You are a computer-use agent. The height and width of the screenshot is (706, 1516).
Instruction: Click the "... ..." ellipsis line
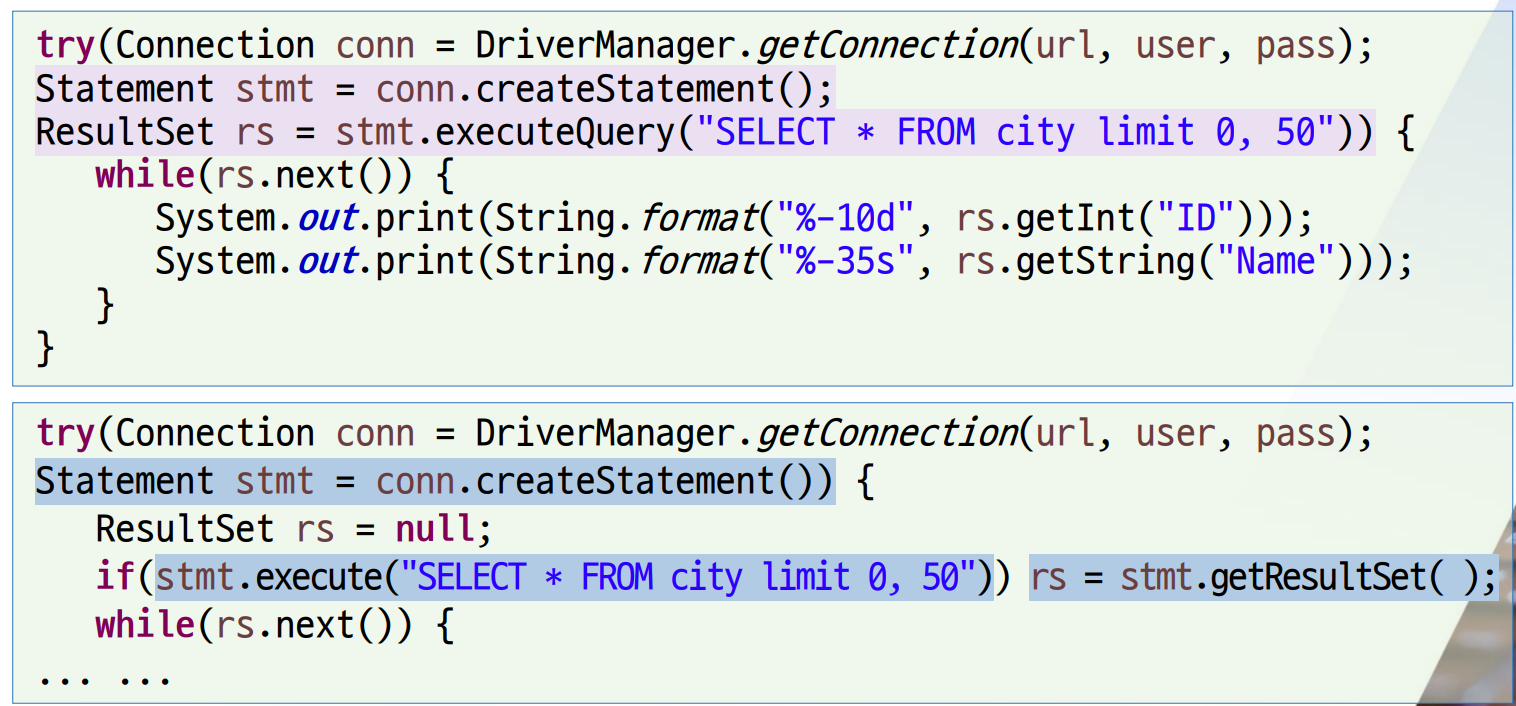click(x=105, y=680)
